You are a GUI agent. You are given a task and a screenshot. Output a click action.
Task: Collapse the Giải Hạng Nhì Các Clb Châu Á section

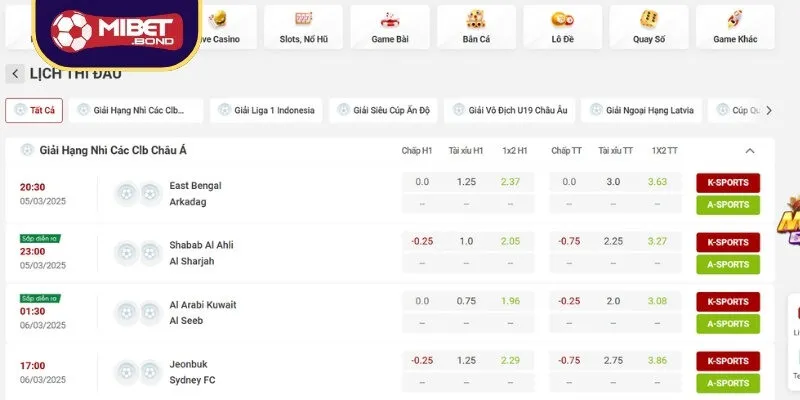click(x=749, y=151)
